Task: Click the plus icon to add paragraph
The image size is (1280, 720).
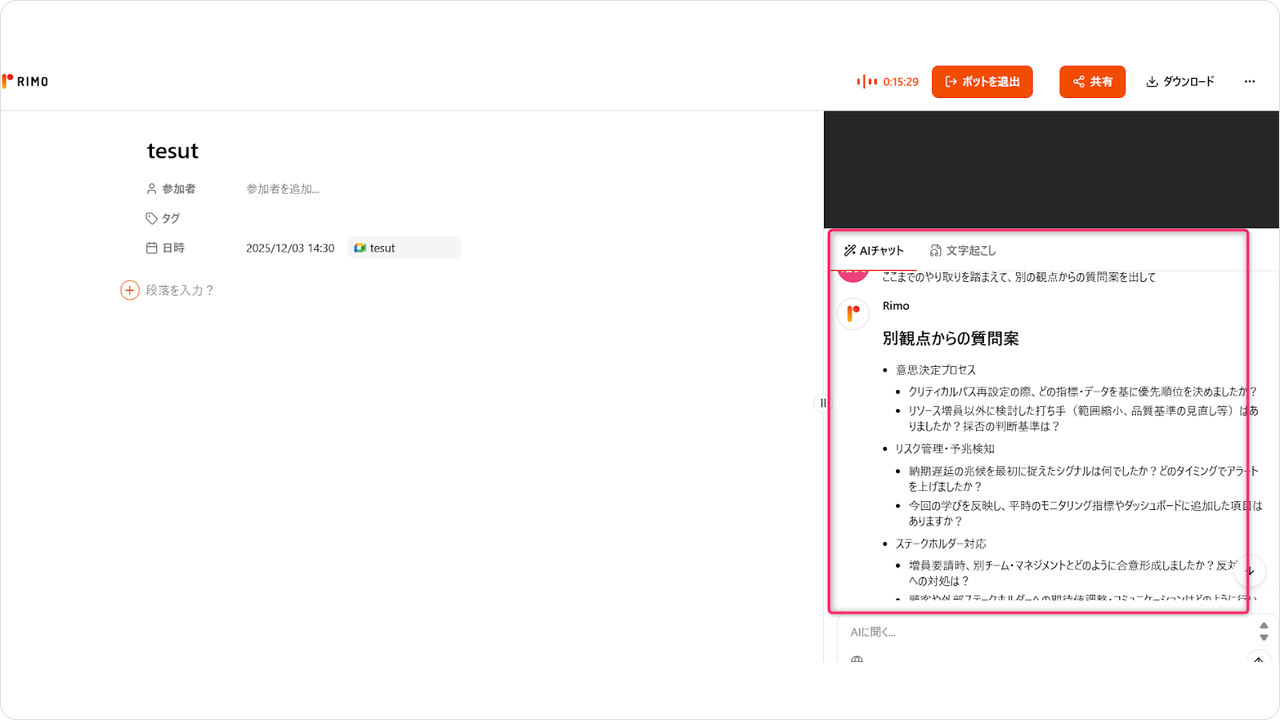Action: (130, 290)
